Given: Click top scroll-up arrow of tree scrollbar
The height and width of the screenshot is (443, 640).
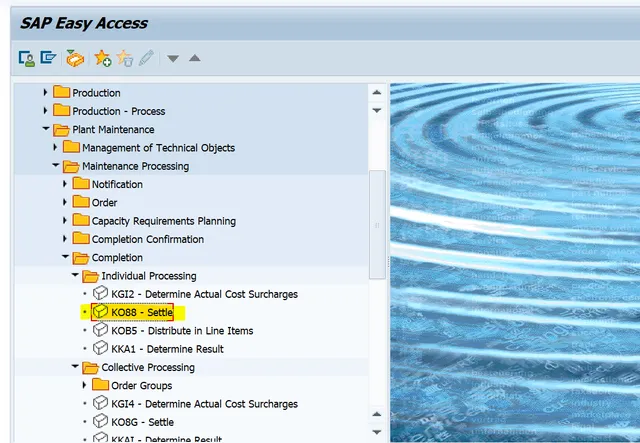Looking at the screenshot, I should [377, 92].
